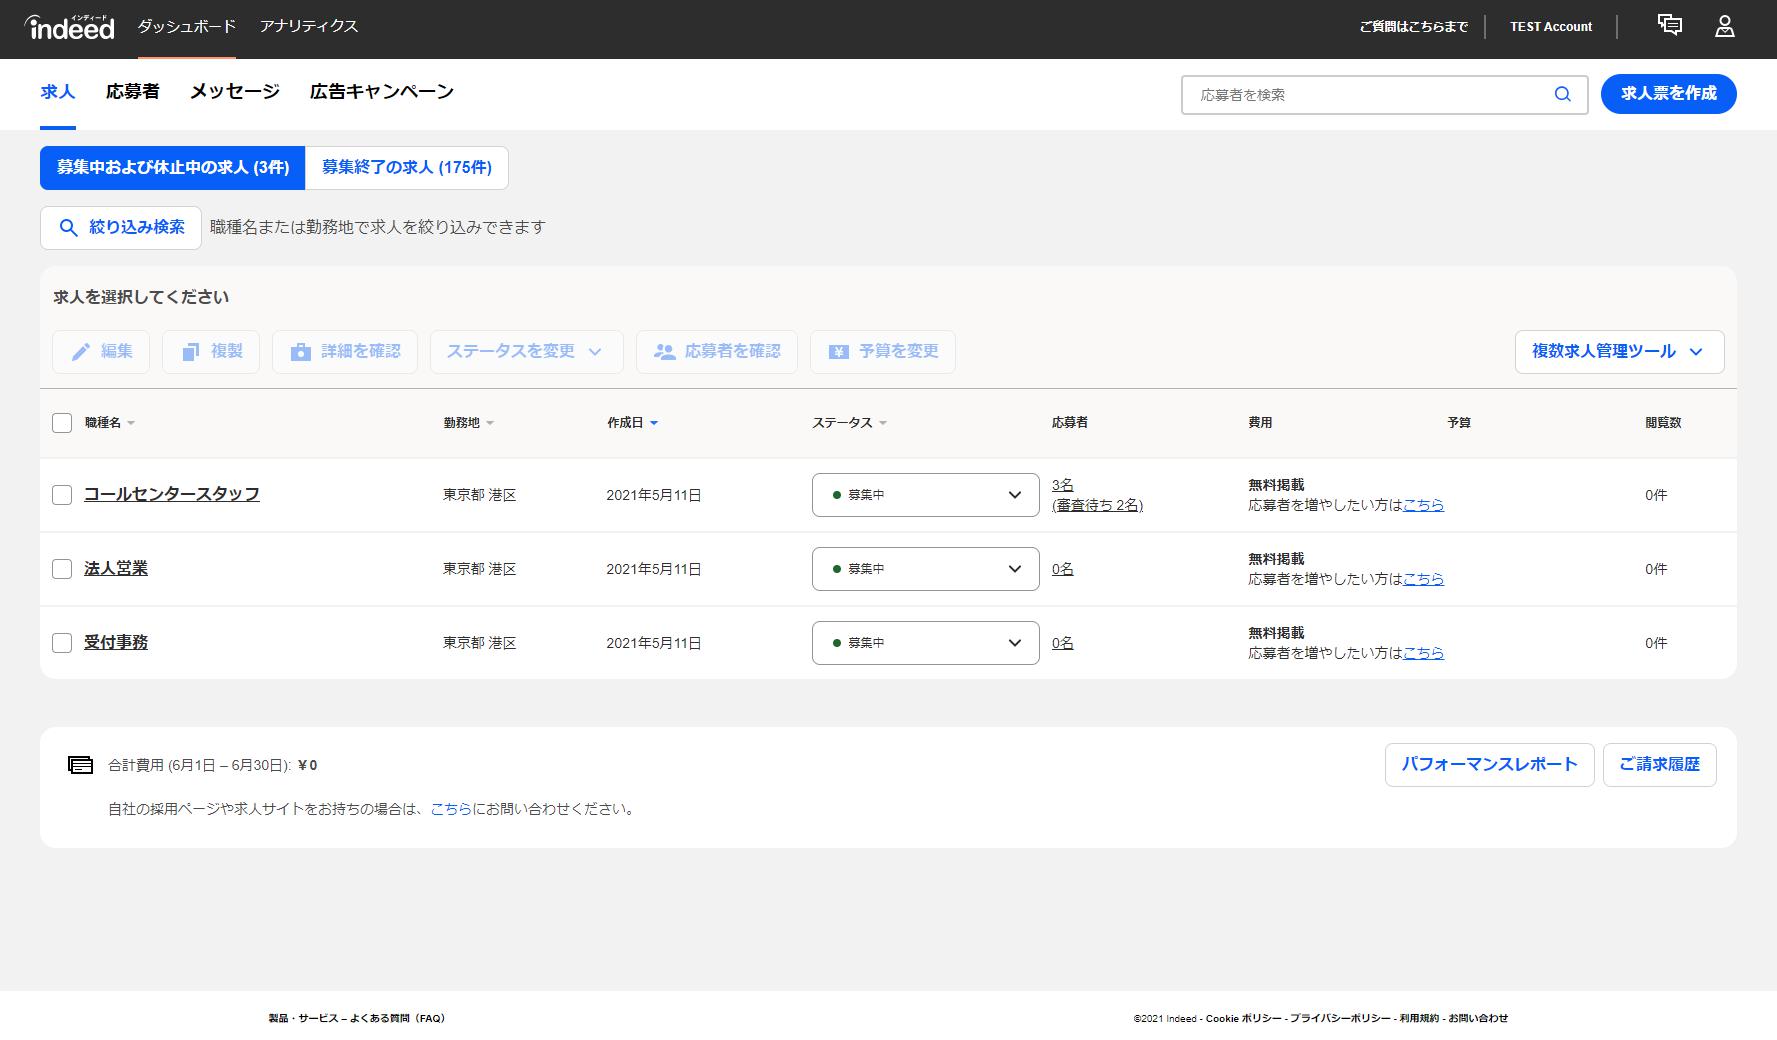Switch to 募集終了の求人 (175件) tab
The image size is (1777, 1040).
point(406,168)
